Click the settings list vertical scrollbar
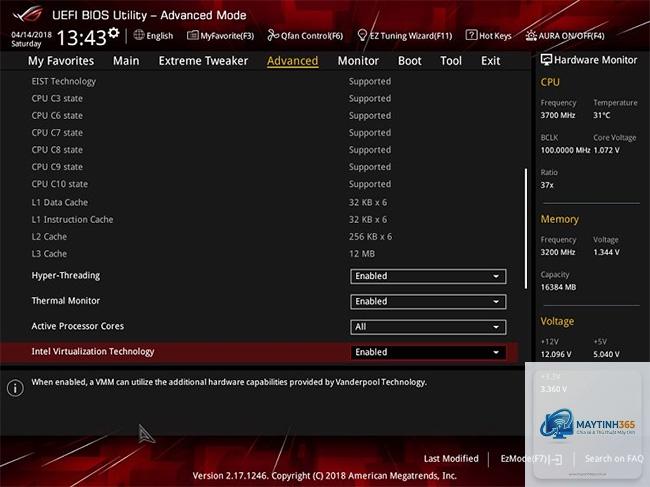This screenshot has width=650, height=487. [x=526, y=228]
